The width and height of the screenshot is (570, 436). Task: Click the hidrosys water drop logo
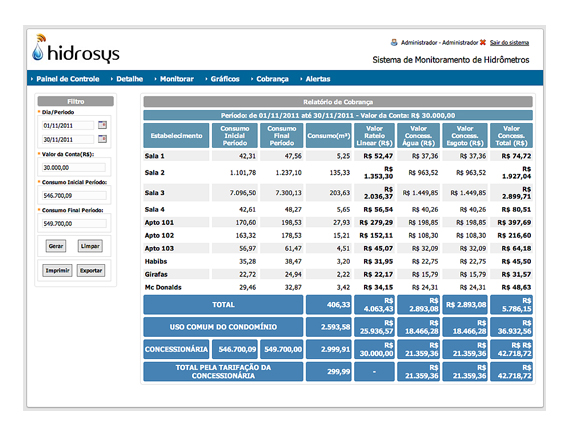tap(38, 48)
